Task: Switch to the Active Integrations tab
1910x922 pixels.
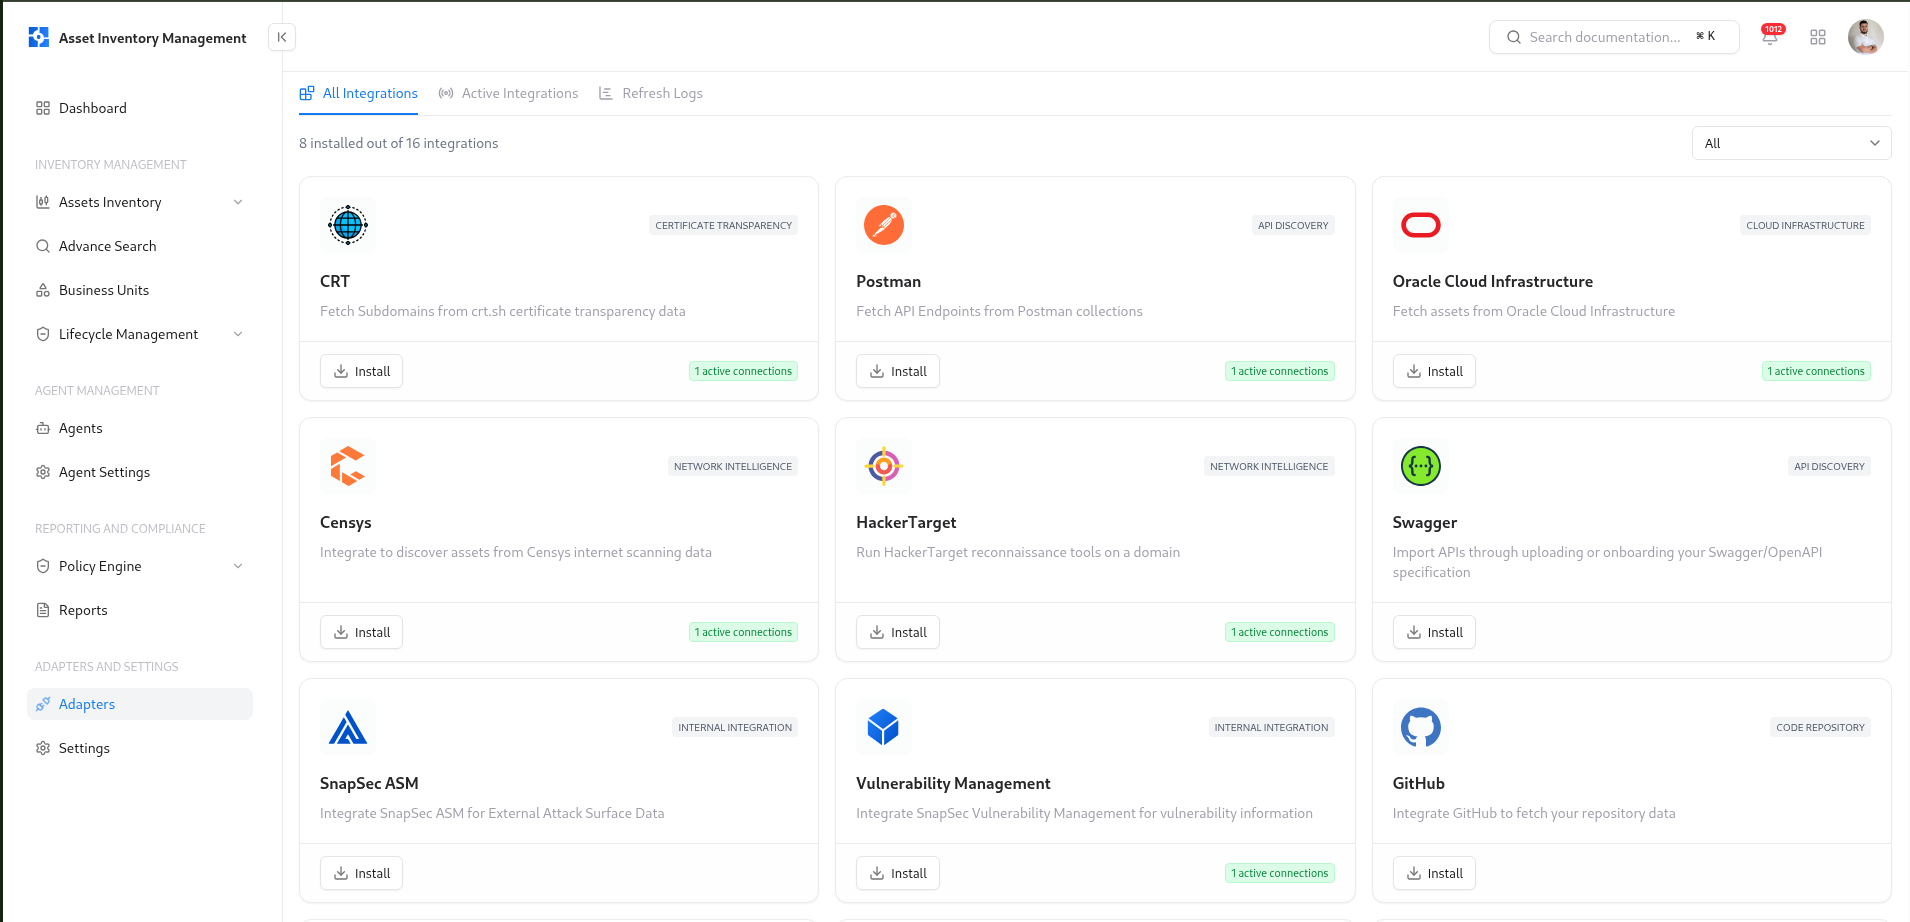Action: pyautogui.click(x=508, y=94)
